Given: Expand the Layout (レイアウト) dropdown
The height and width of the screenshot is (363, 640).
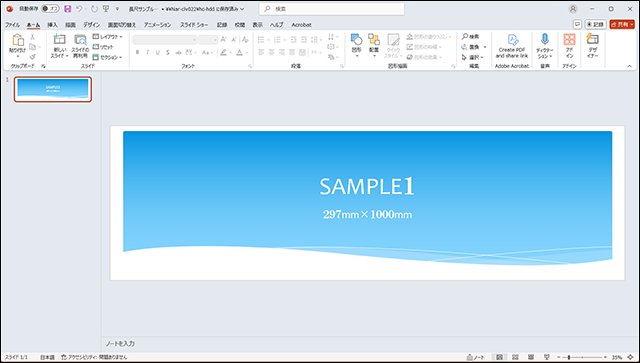Looking at the screenshot, I should pos(107,37).
